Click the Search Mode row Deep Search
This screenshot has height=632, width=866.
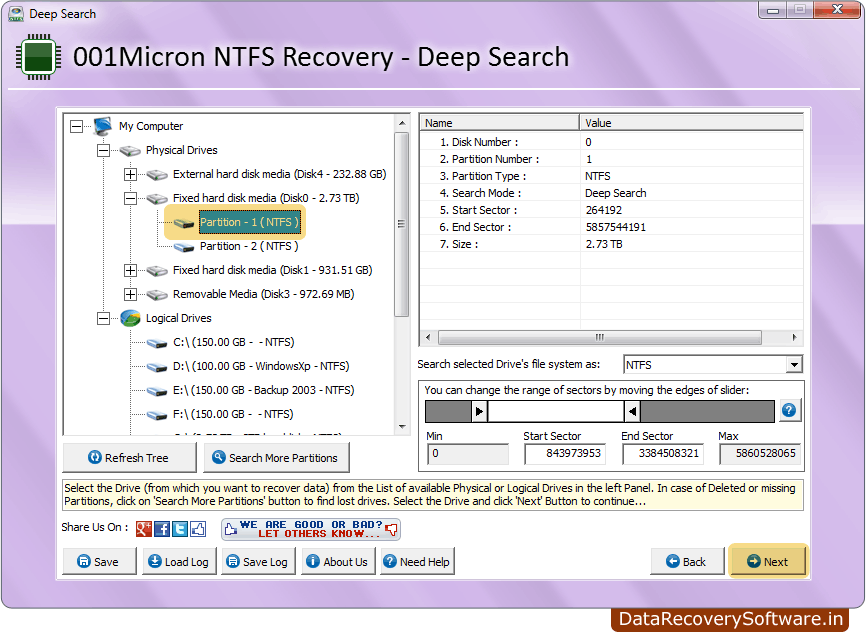coord(611,193)
